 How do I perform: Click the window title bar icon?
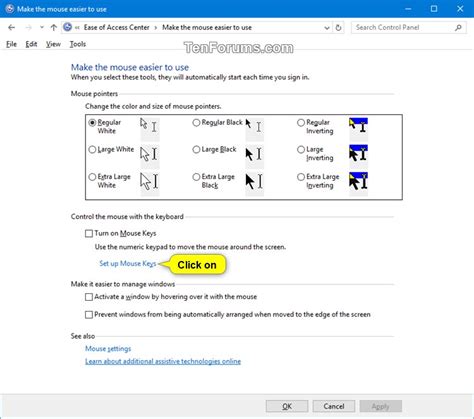tap(10, 9)
